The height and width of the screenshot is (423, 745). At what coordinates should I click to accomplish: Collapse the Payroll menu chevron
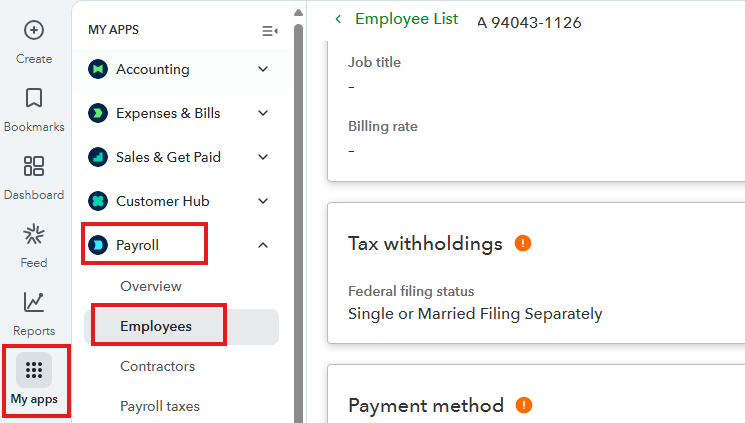(263, 245)
